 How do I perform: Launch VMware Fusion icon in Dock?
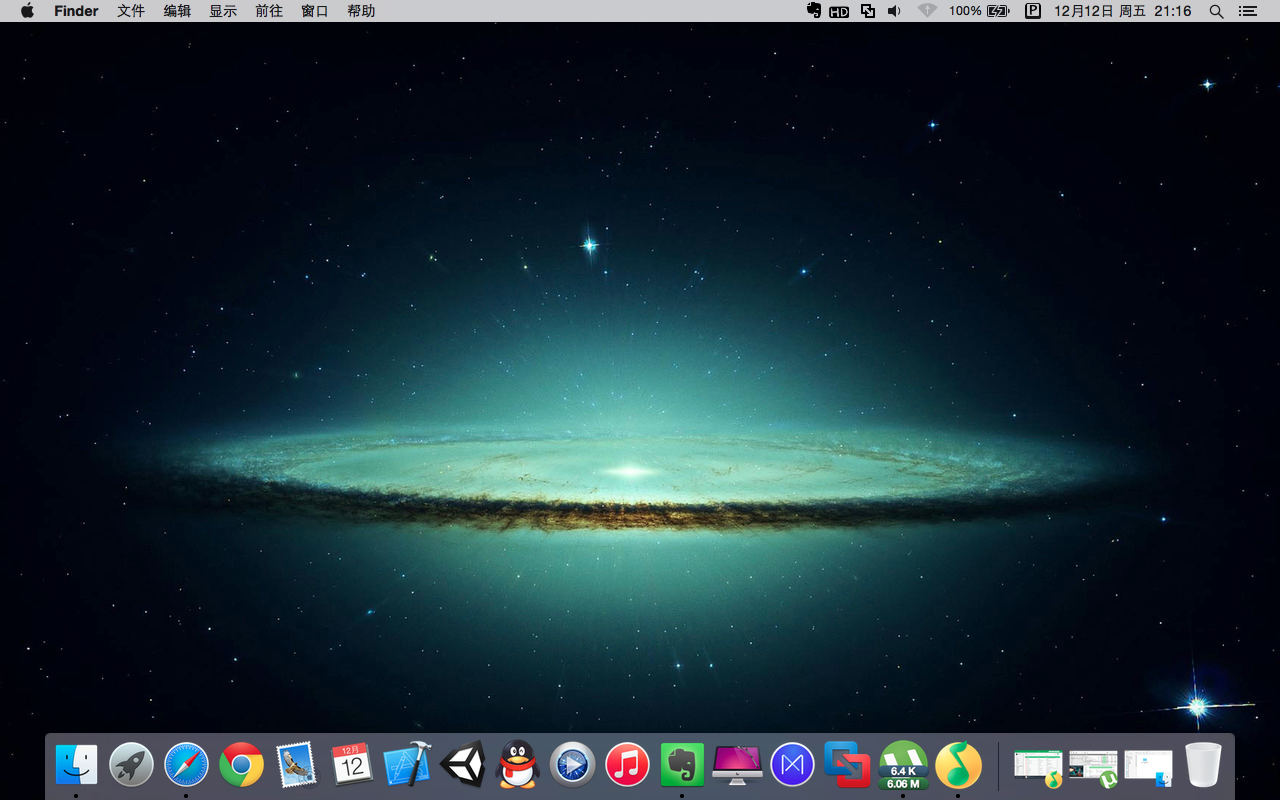[x=847, y=765]
